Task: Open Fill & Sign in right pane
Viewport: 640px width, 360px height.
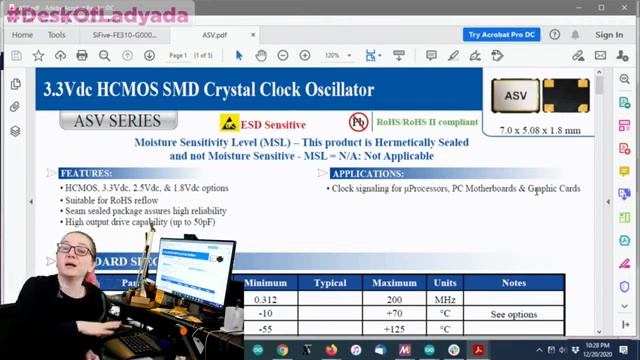Action: pyautogui.click(x=624, y=263)
